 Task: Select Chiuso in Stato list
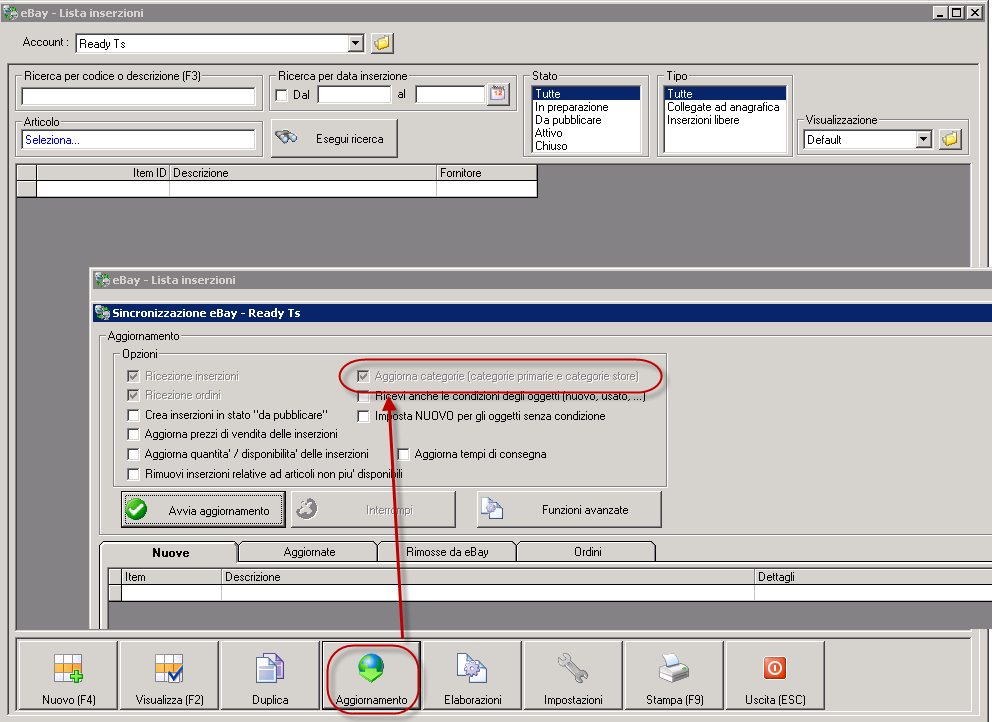coord(586,146)
